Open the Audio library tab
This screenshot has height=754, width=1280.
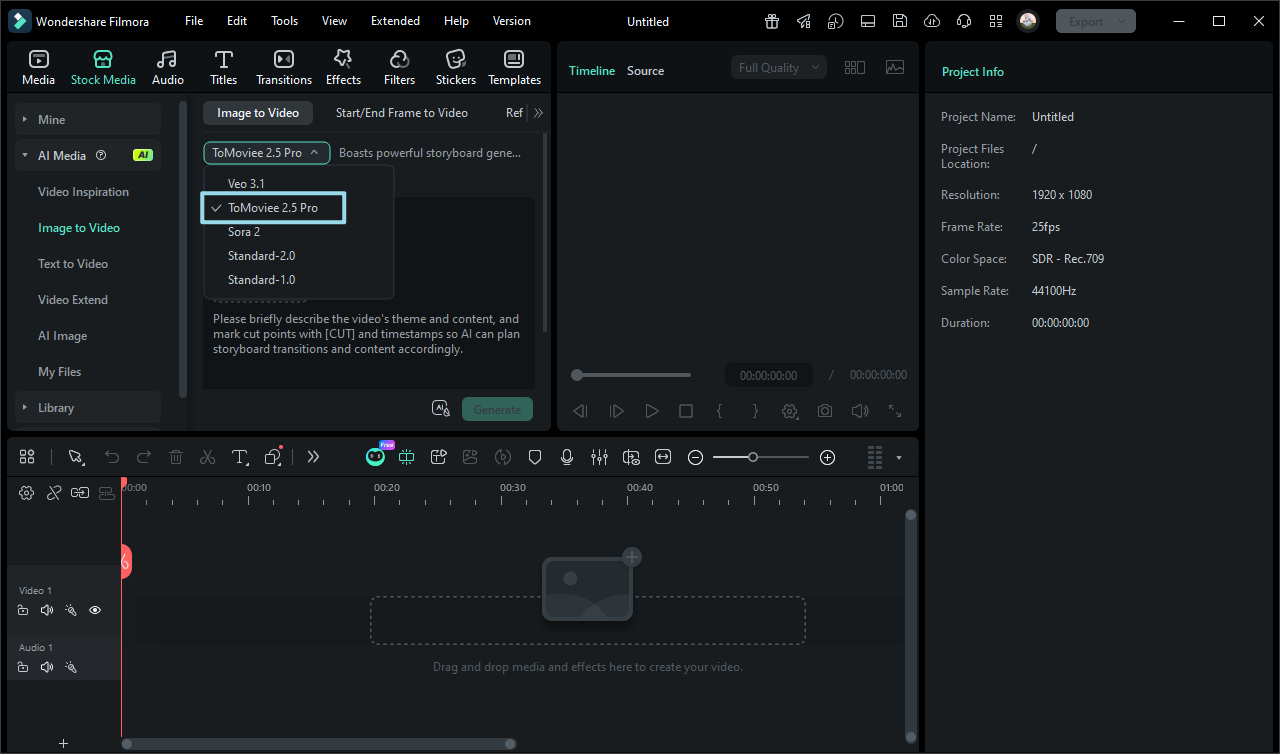coord(168,67)
